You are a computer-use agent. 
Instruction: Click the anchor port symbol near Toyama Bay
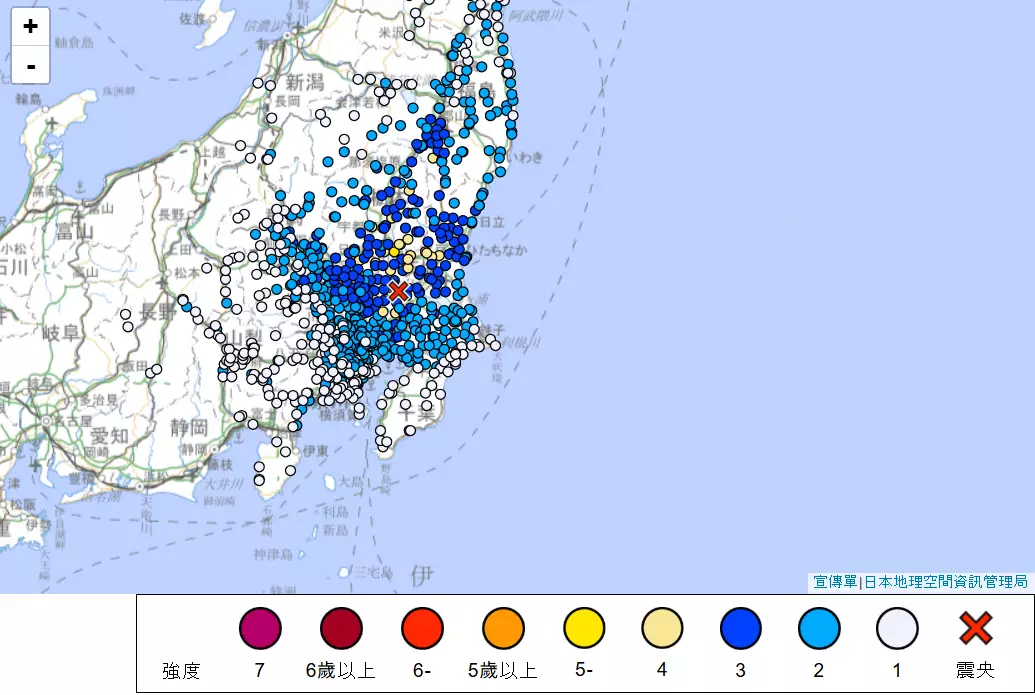tap(78, 187)
